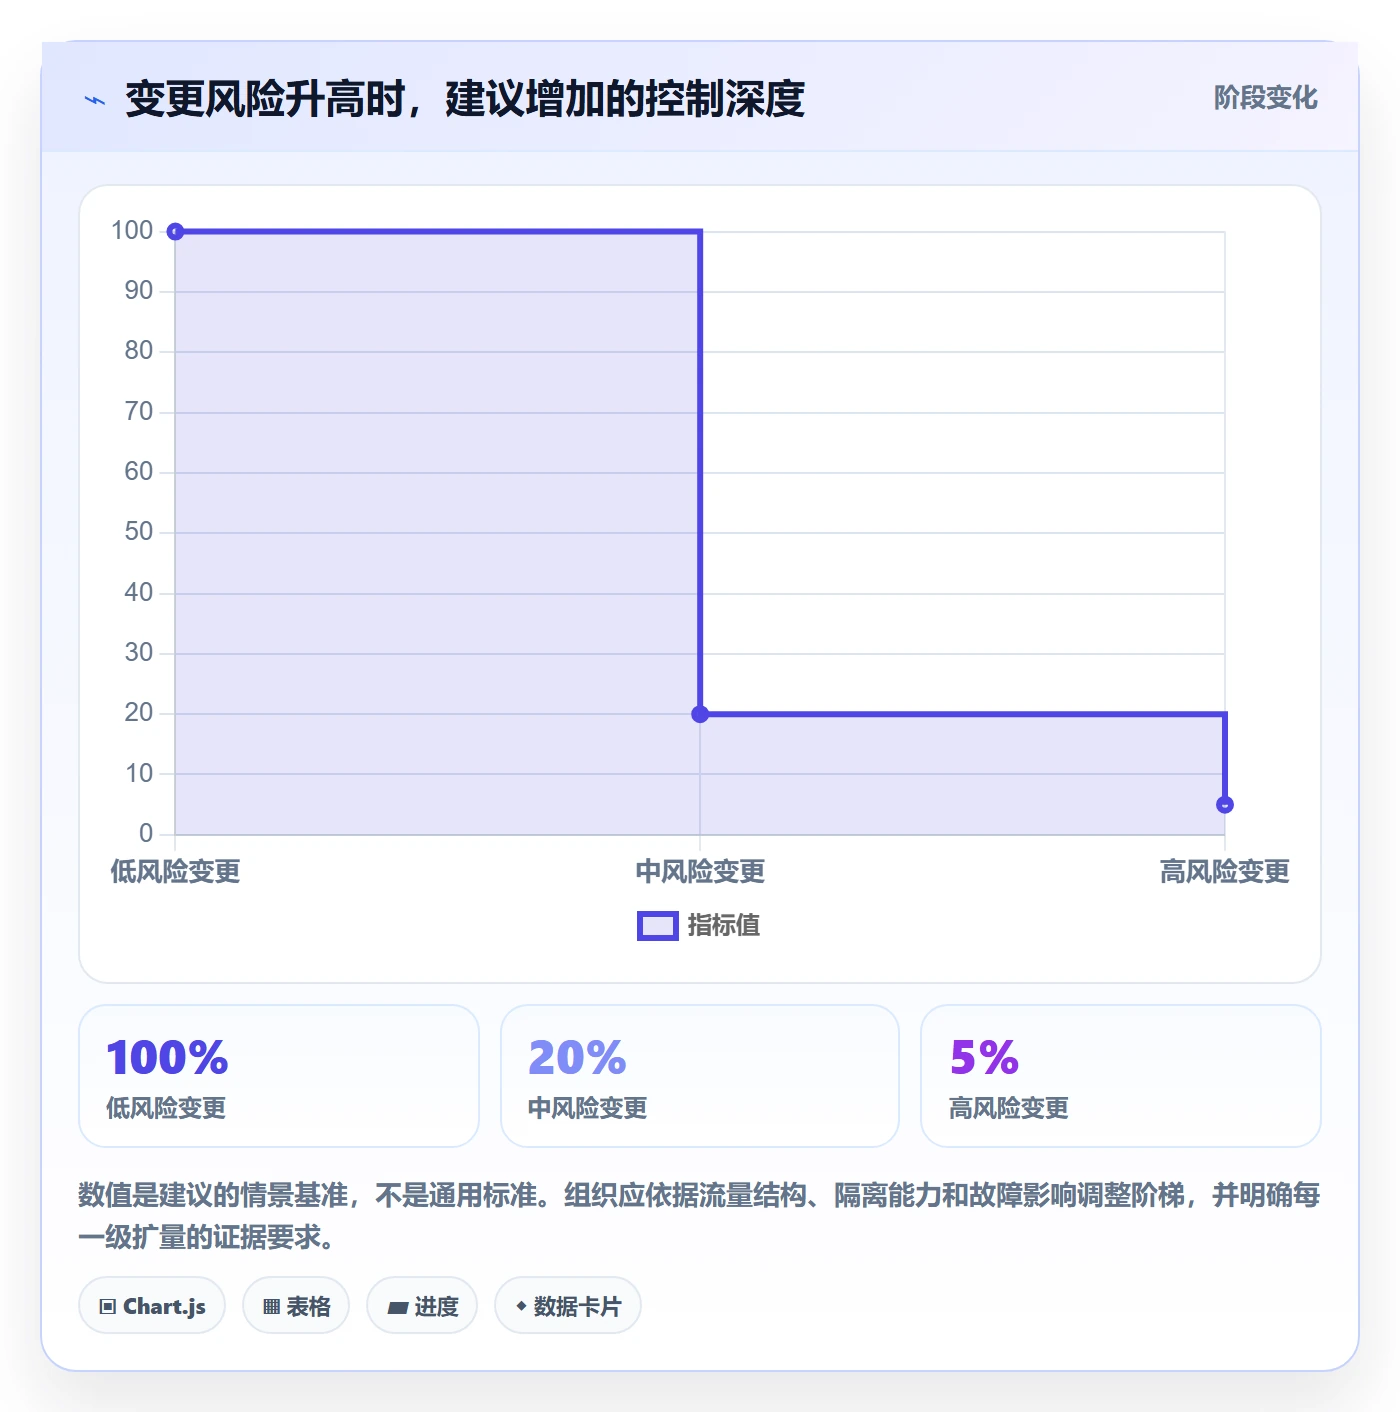The width and height of the screenshot is (1400, 1412).
Task: Click the bar icon in 进度 chip
Action: 397,1308
